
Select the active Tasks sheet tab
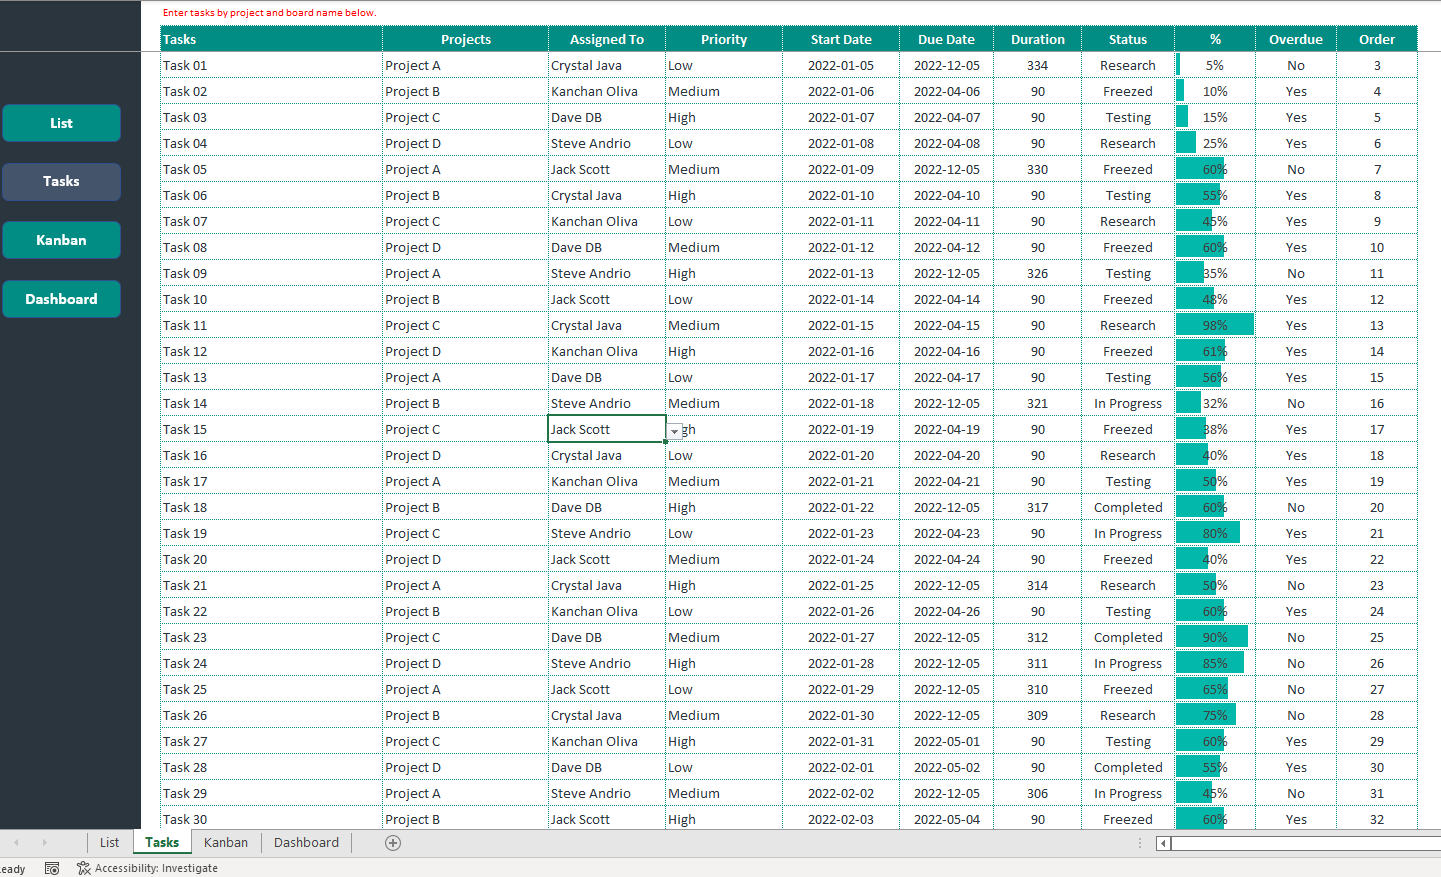pos(161,843)
